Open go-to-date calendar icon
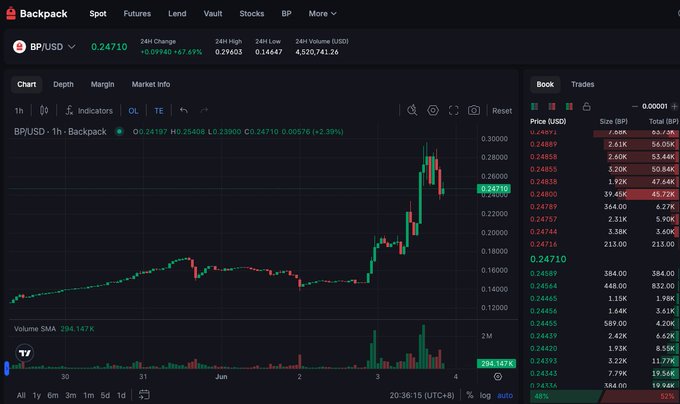The width and height of the screenshot is (680, 404). point(144,394)
